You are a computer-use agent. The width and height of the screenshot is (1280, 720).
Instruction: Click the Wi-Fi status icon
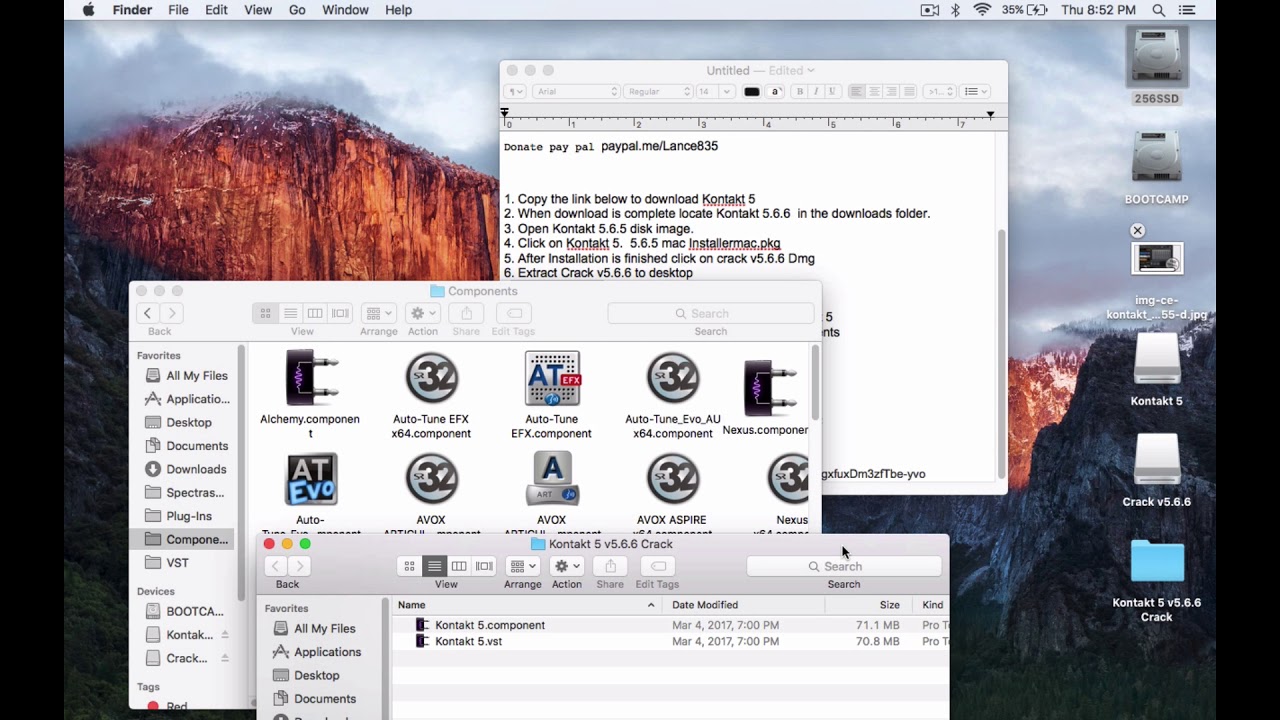tap(982, 10)
